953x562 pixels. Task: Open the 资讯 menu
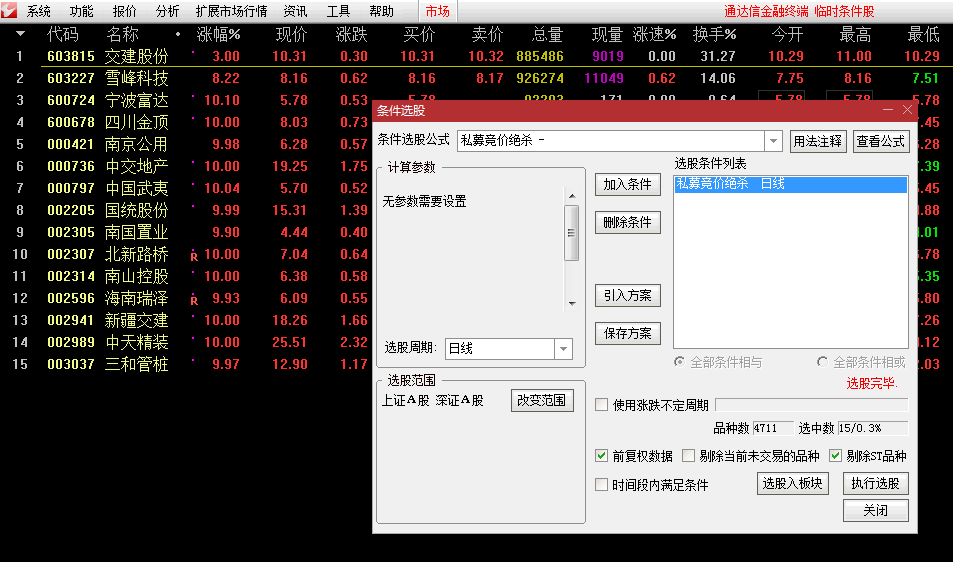(295, 11)
